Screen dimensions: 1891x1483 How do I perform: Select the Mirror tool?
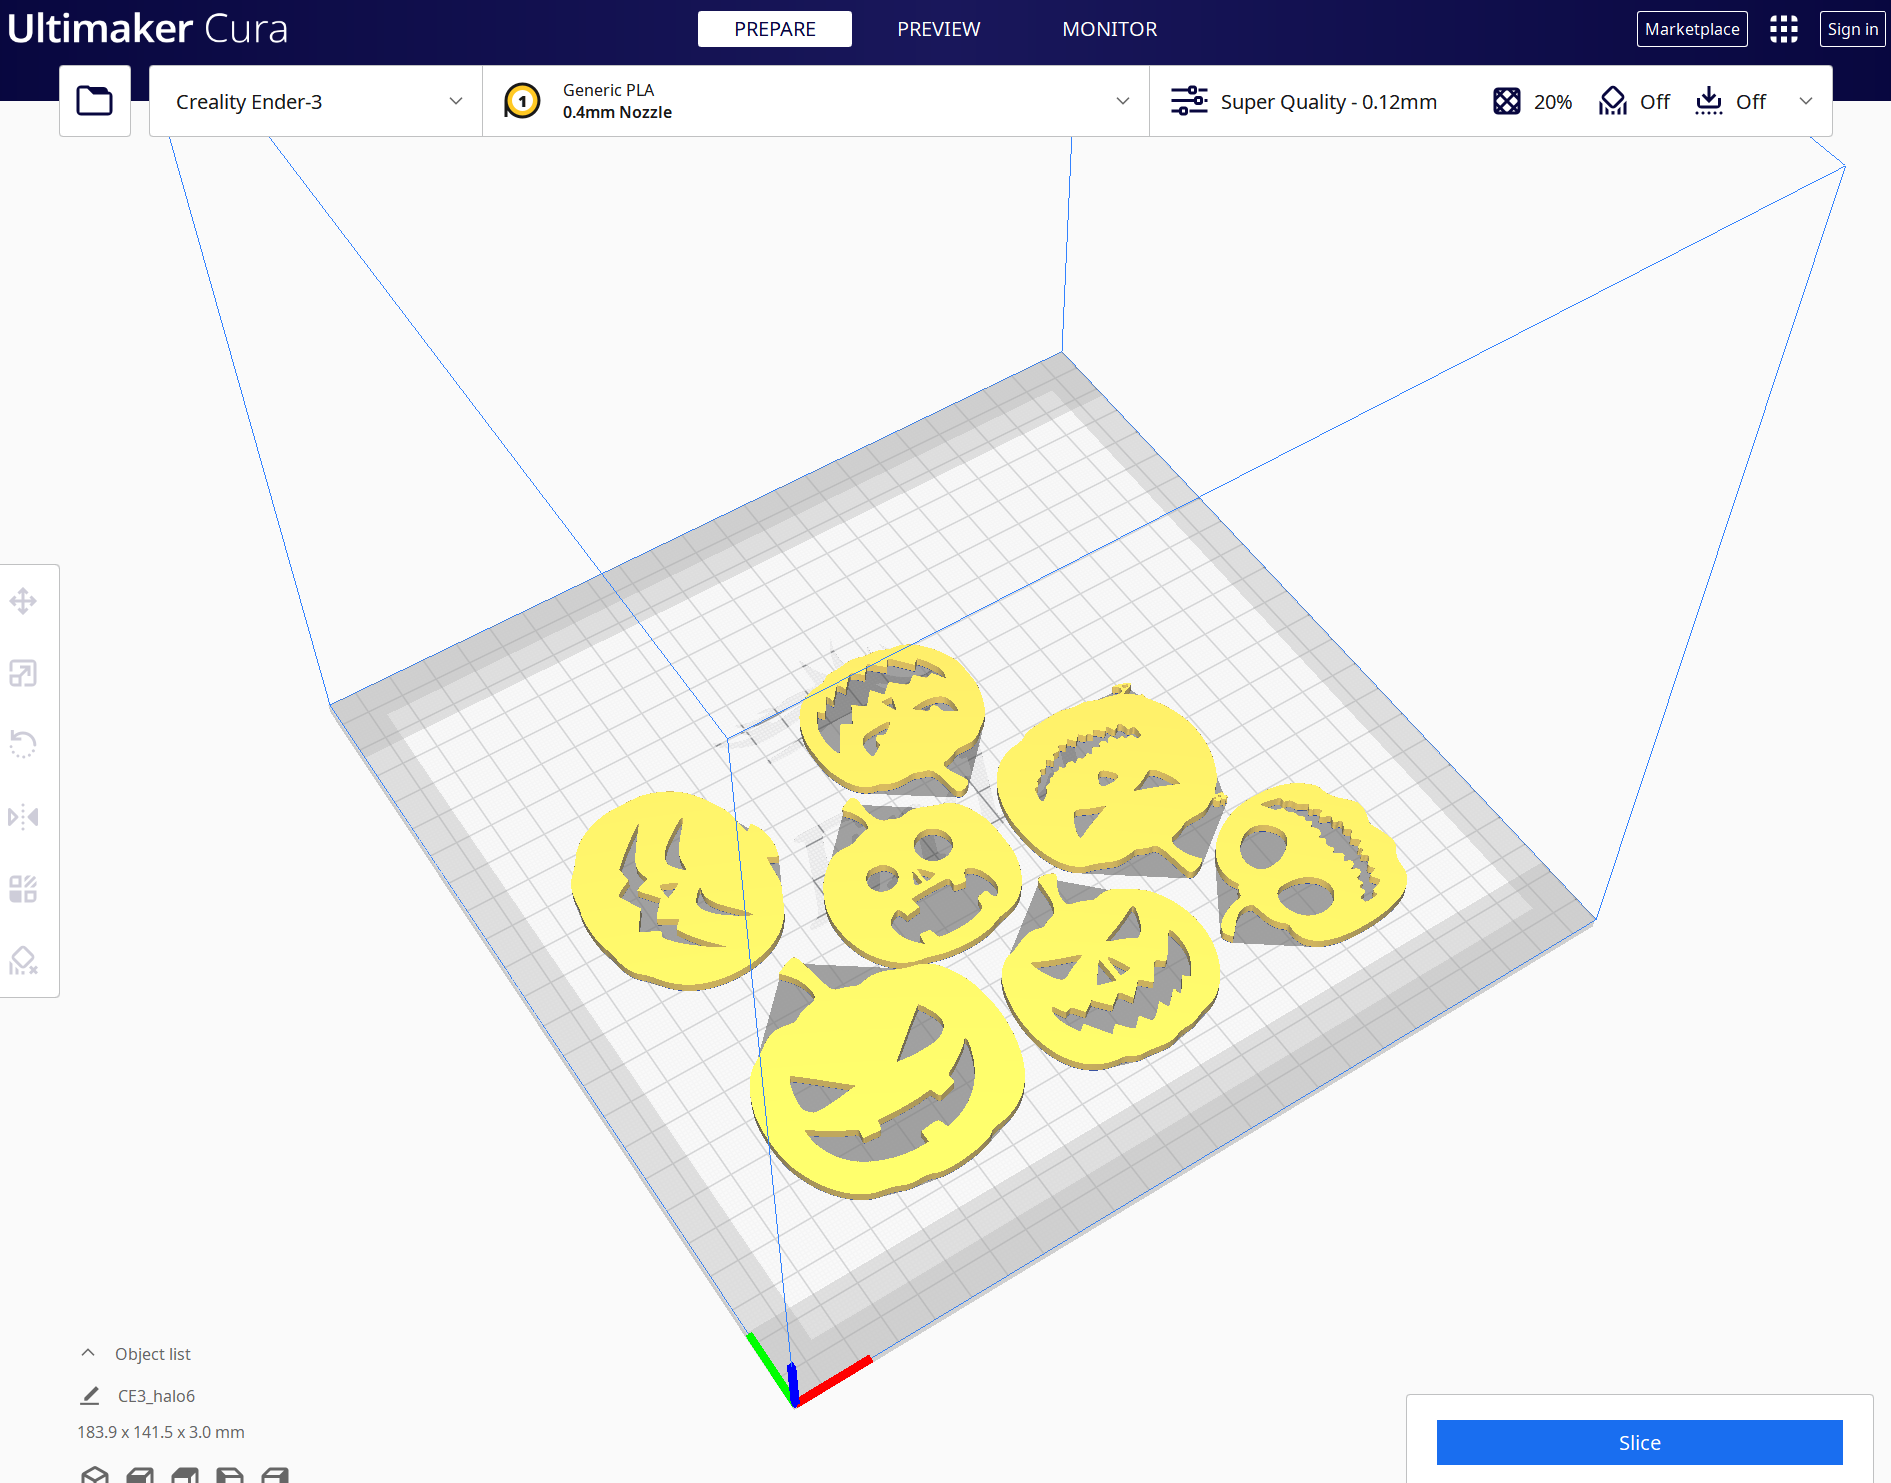click(23, 816)
